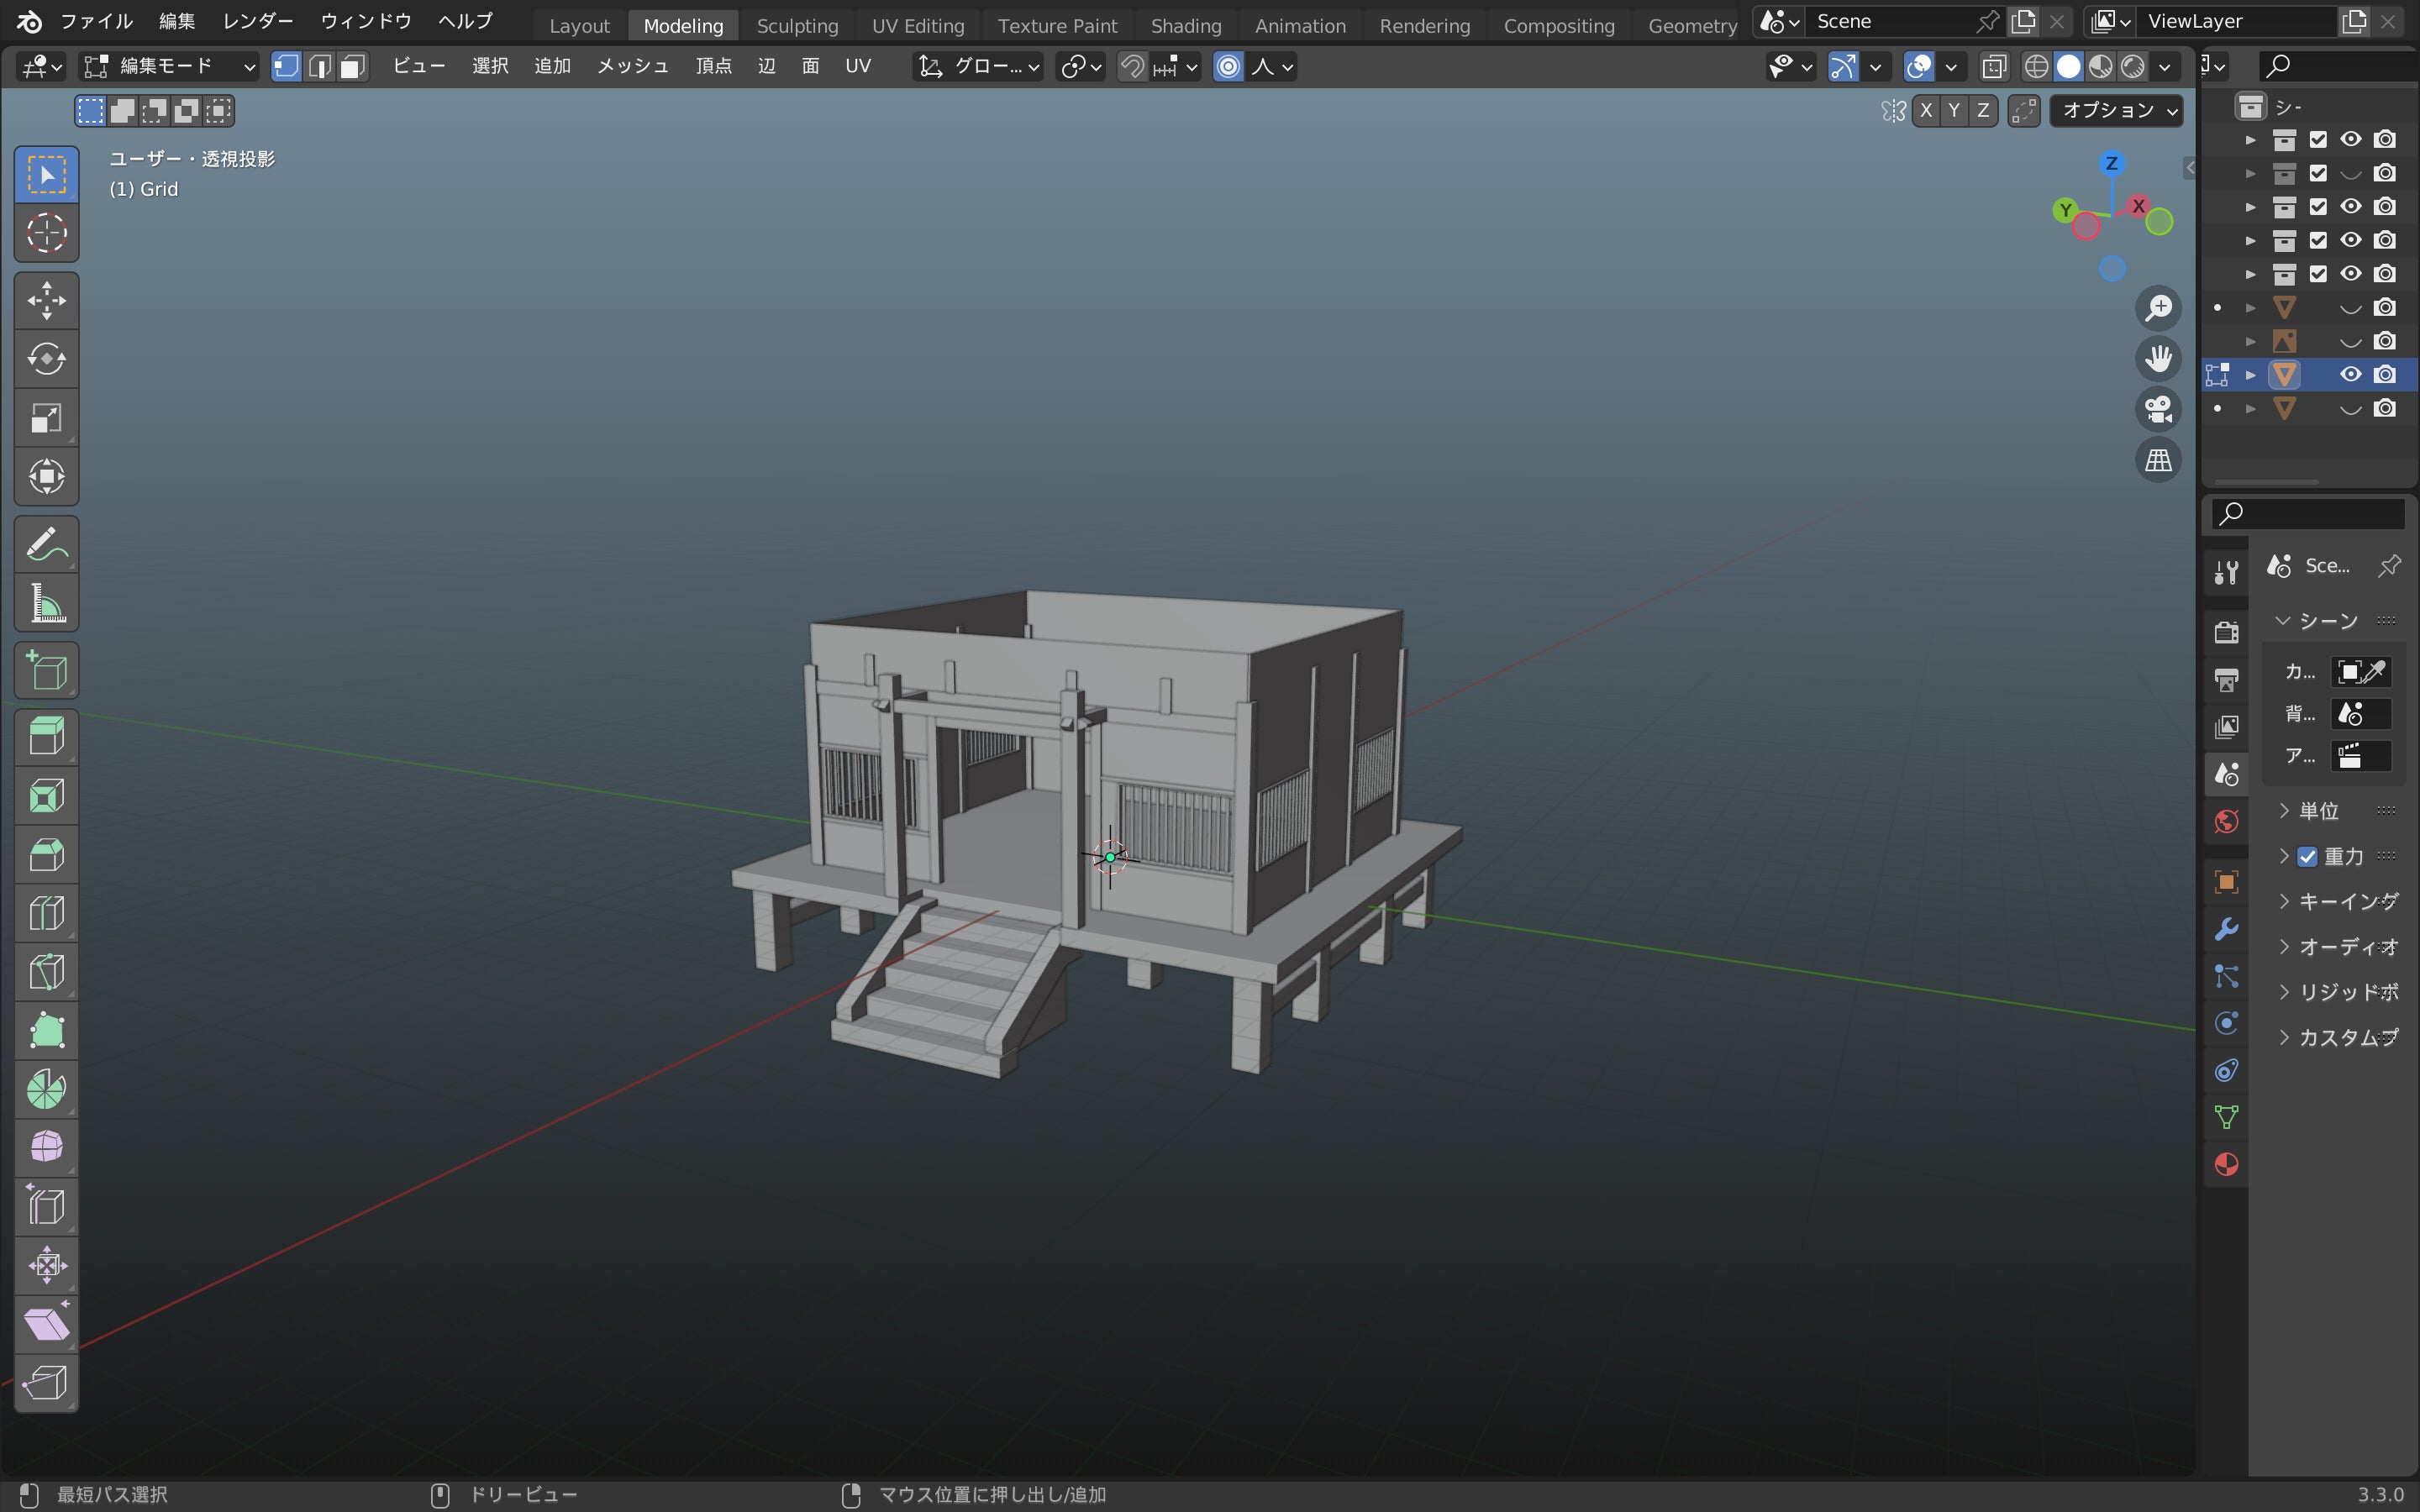Open the オプション options dropdown
2420x1512 pixels.
(x=2116, y=110)
